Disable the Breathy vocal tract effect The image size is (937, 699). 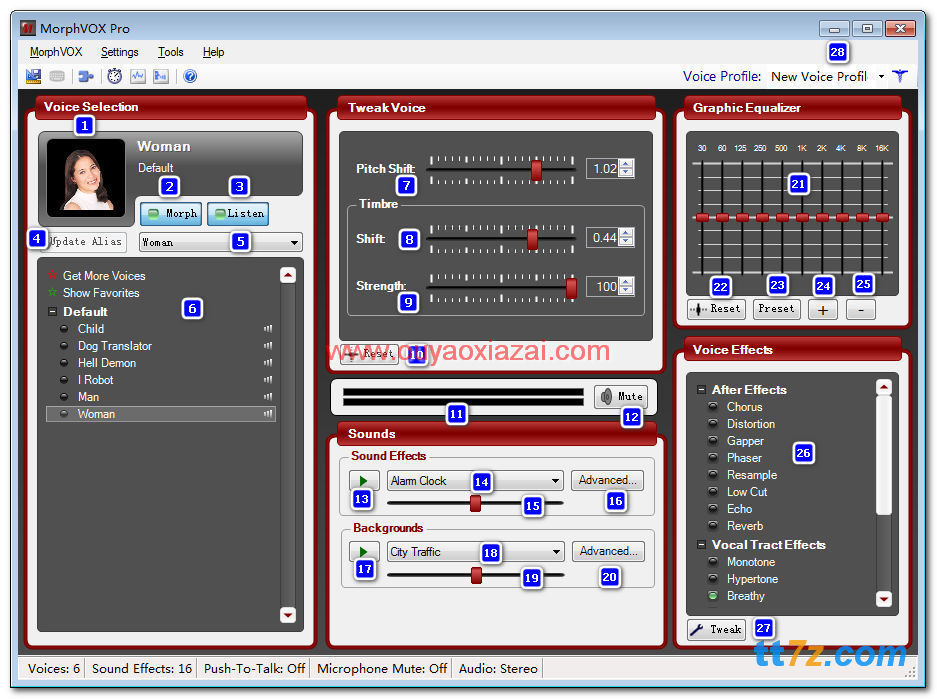pyautogui.click(x=713, y=596)
